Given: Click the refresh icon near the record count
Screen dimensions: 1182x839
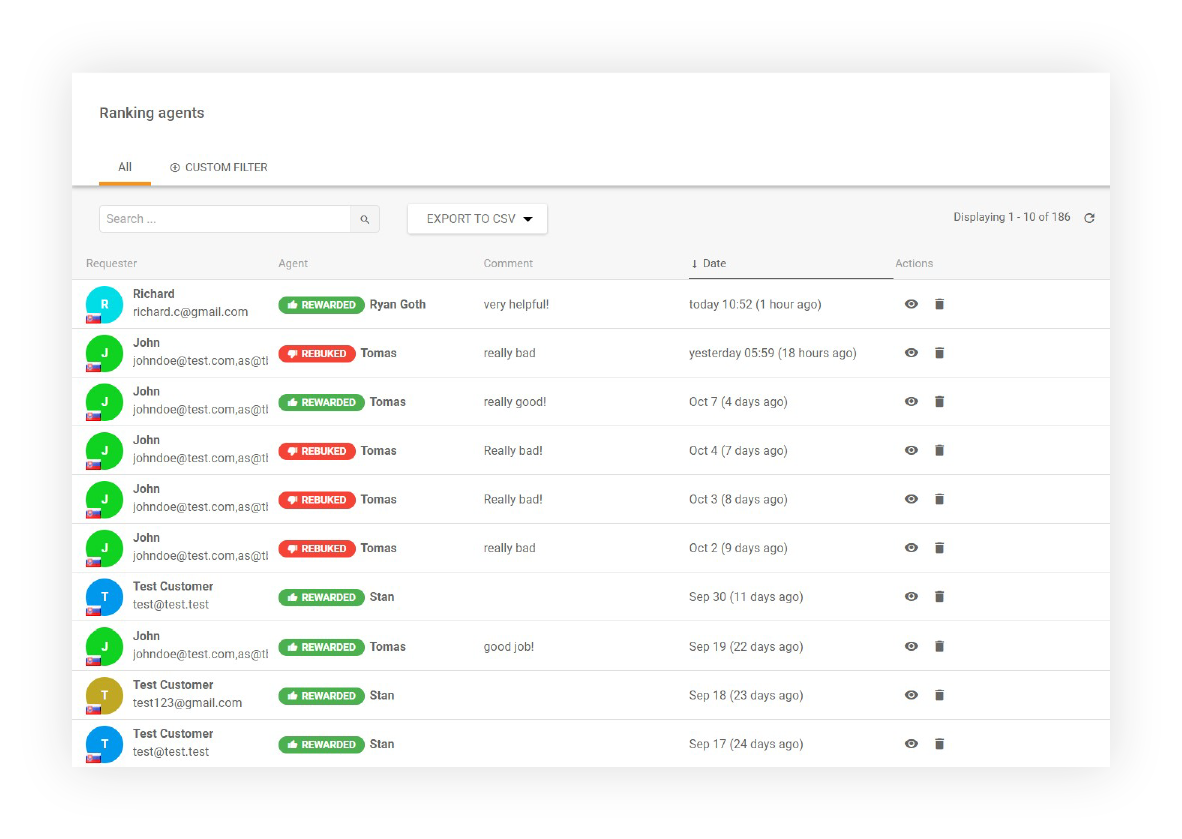Looking at the screenshot, I should tap(1089, 217).
